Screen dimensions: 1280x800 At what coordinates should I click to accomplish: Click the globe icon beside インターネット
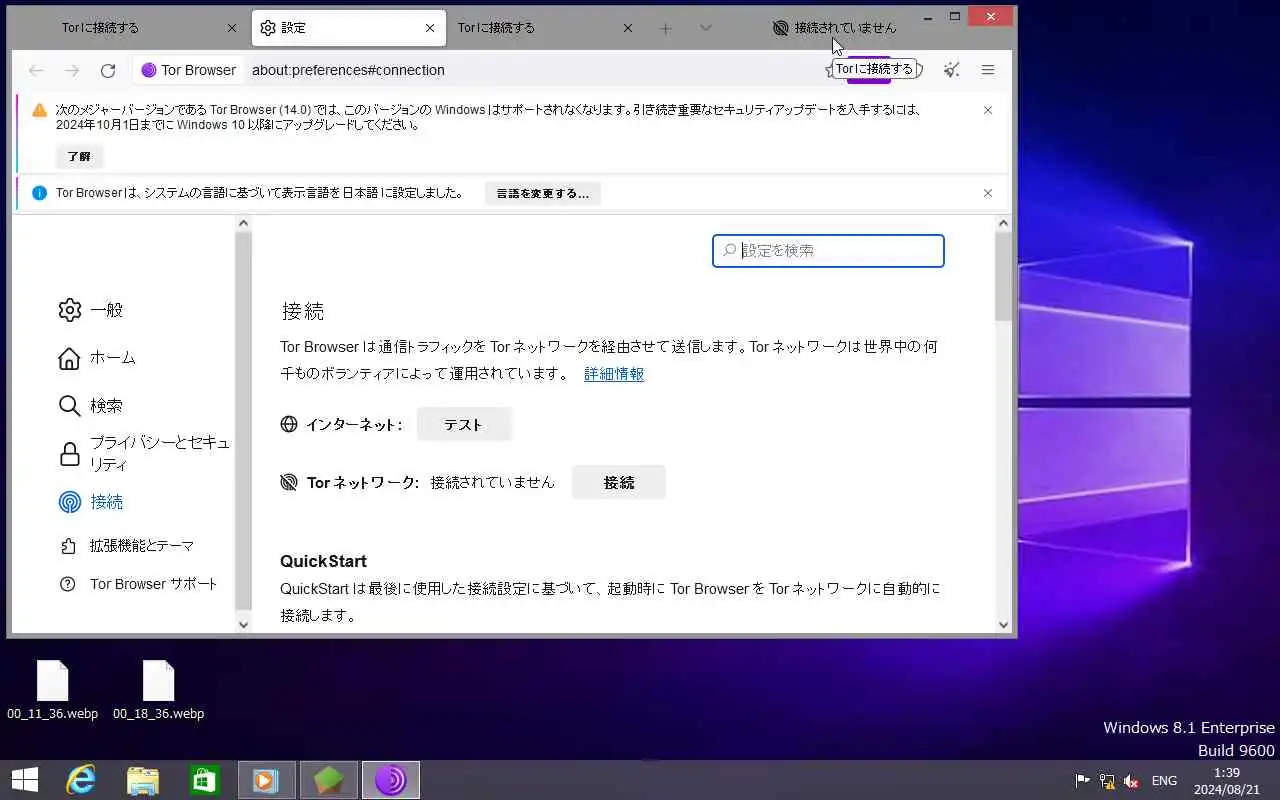pos(289,424)
